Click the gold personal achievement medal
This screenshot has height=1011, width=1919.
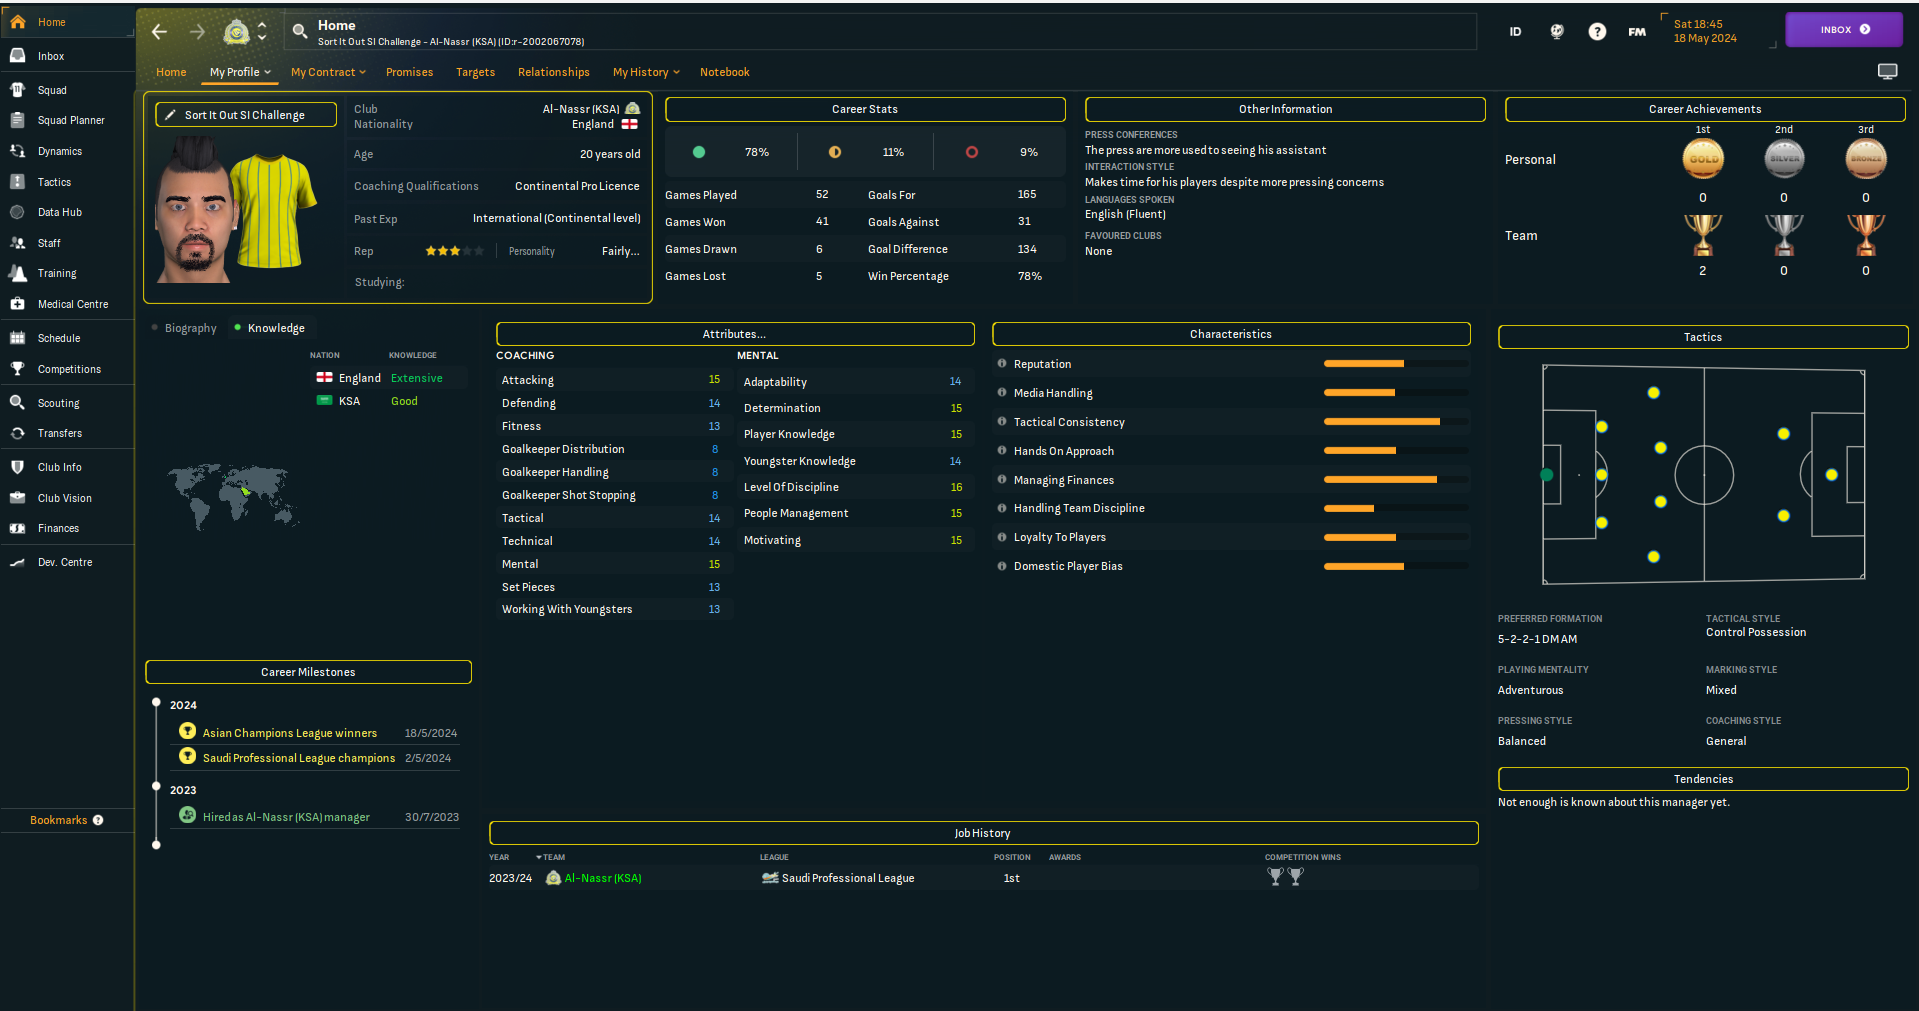point(1703,158)
